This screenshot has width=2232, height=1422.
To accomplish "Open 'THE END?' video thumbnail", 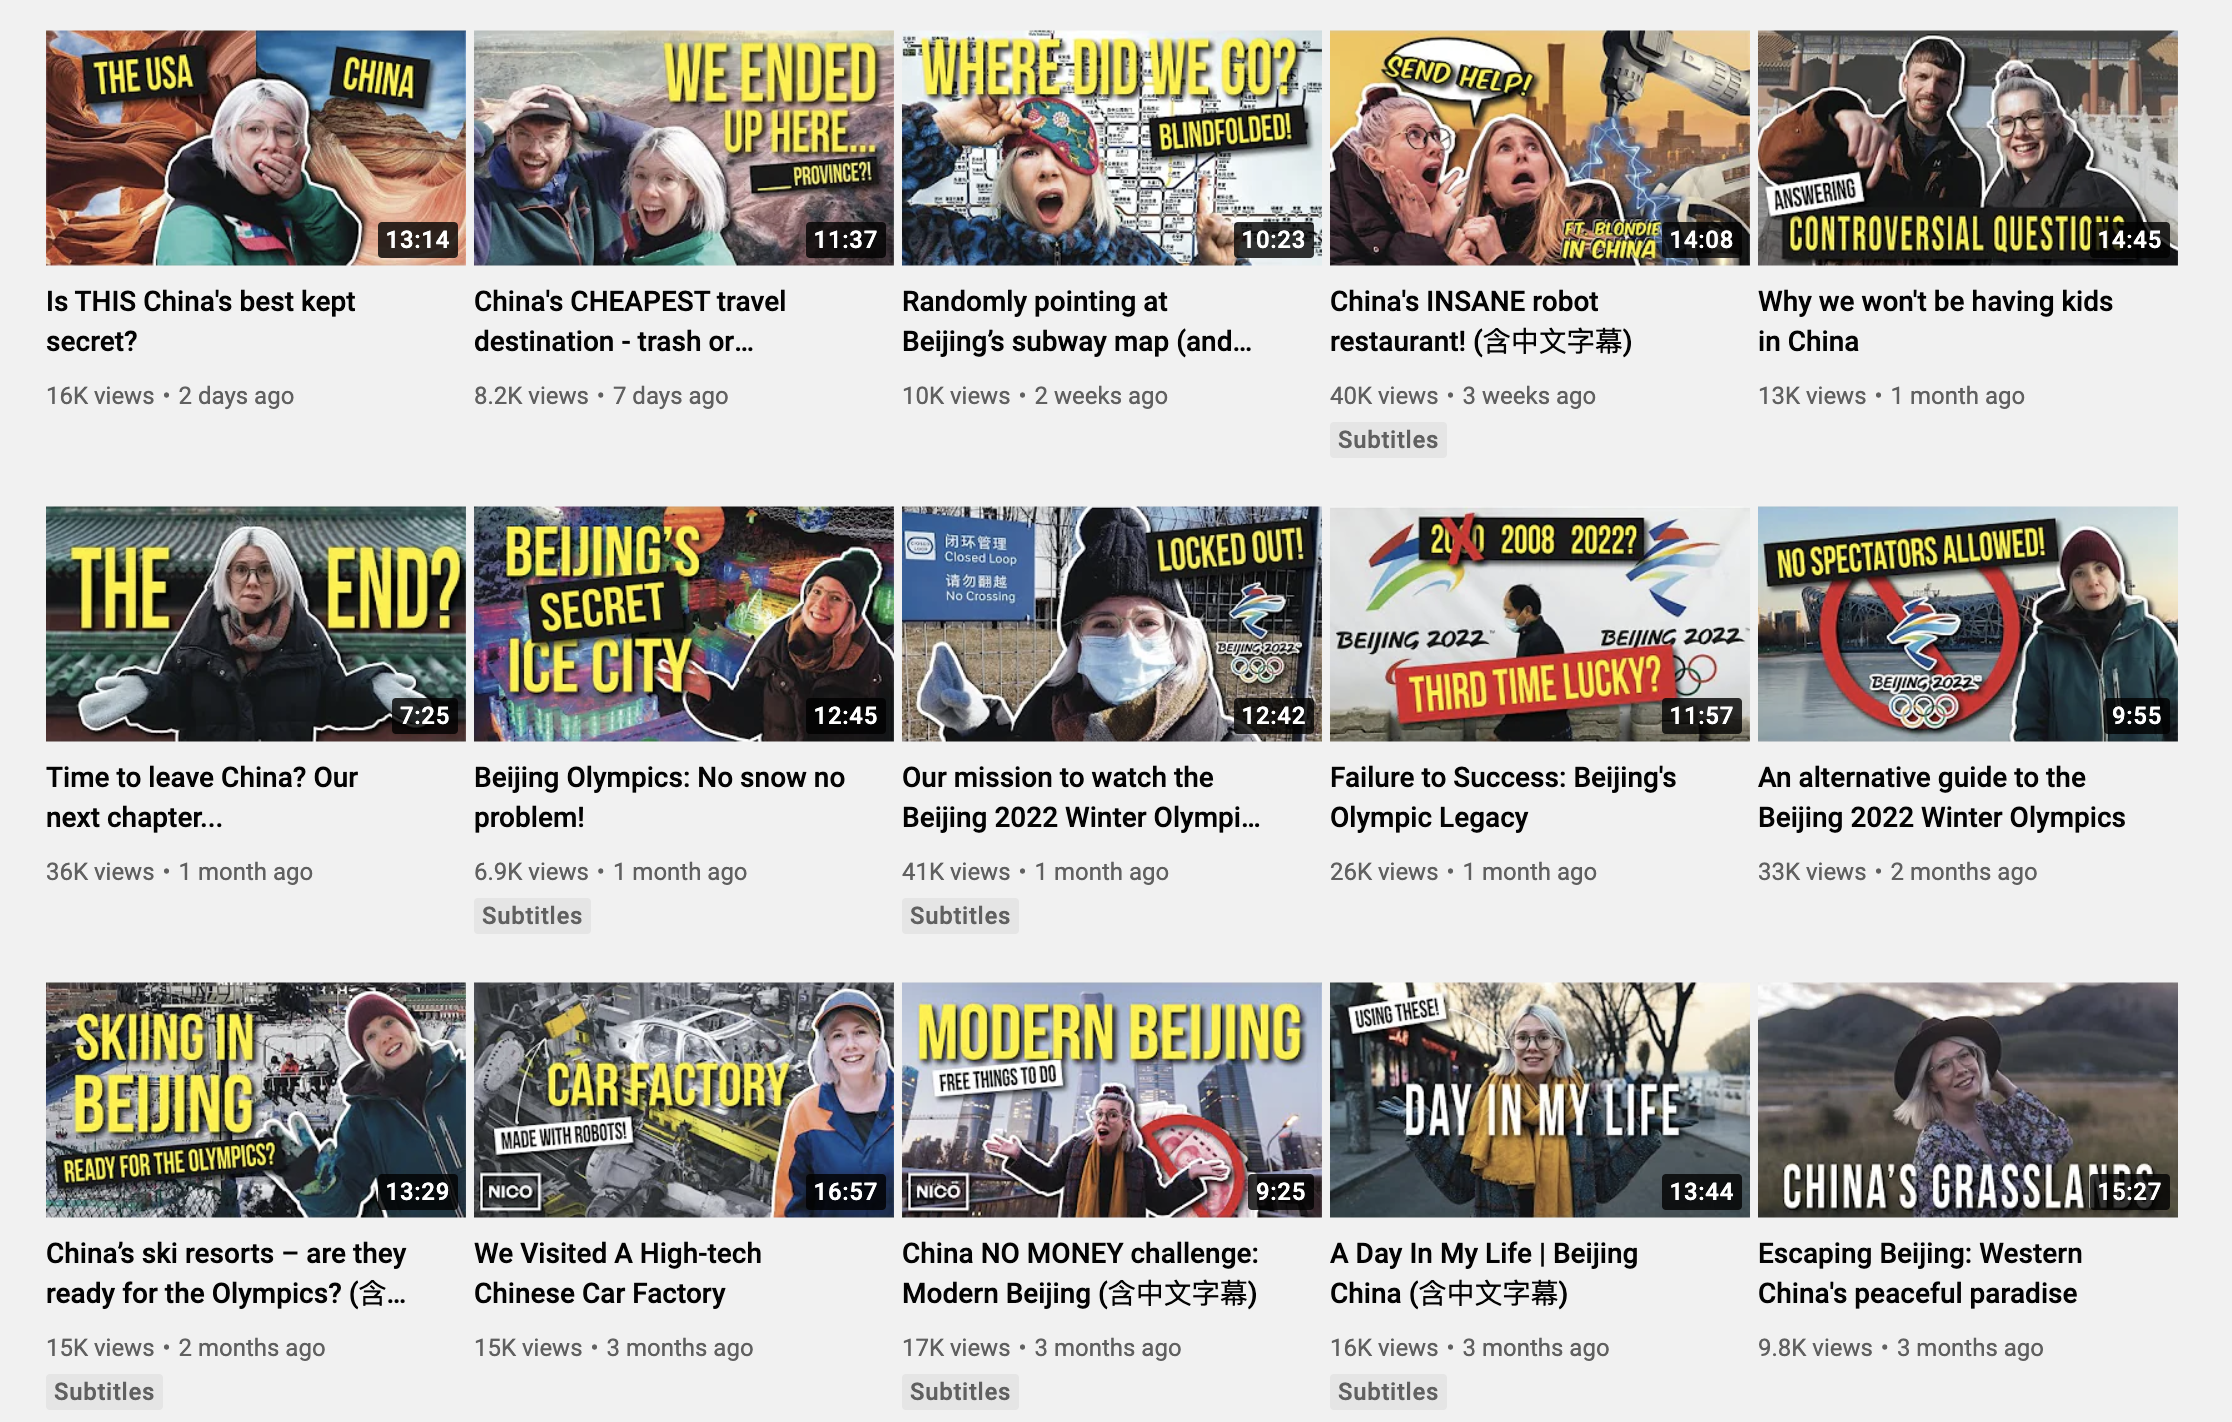I will [x=255, y=623].
